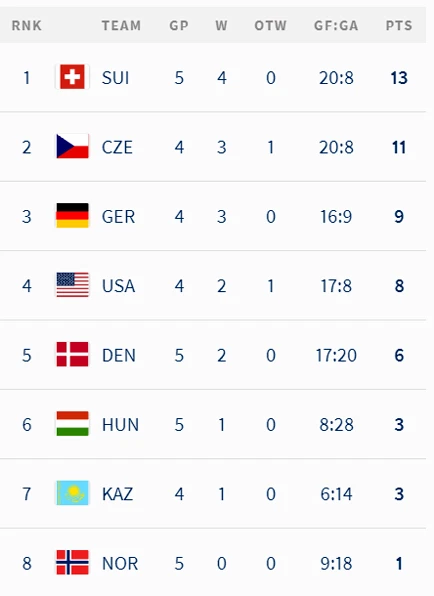Select the Kazakhstan flag icon

[x=72, y=493]
